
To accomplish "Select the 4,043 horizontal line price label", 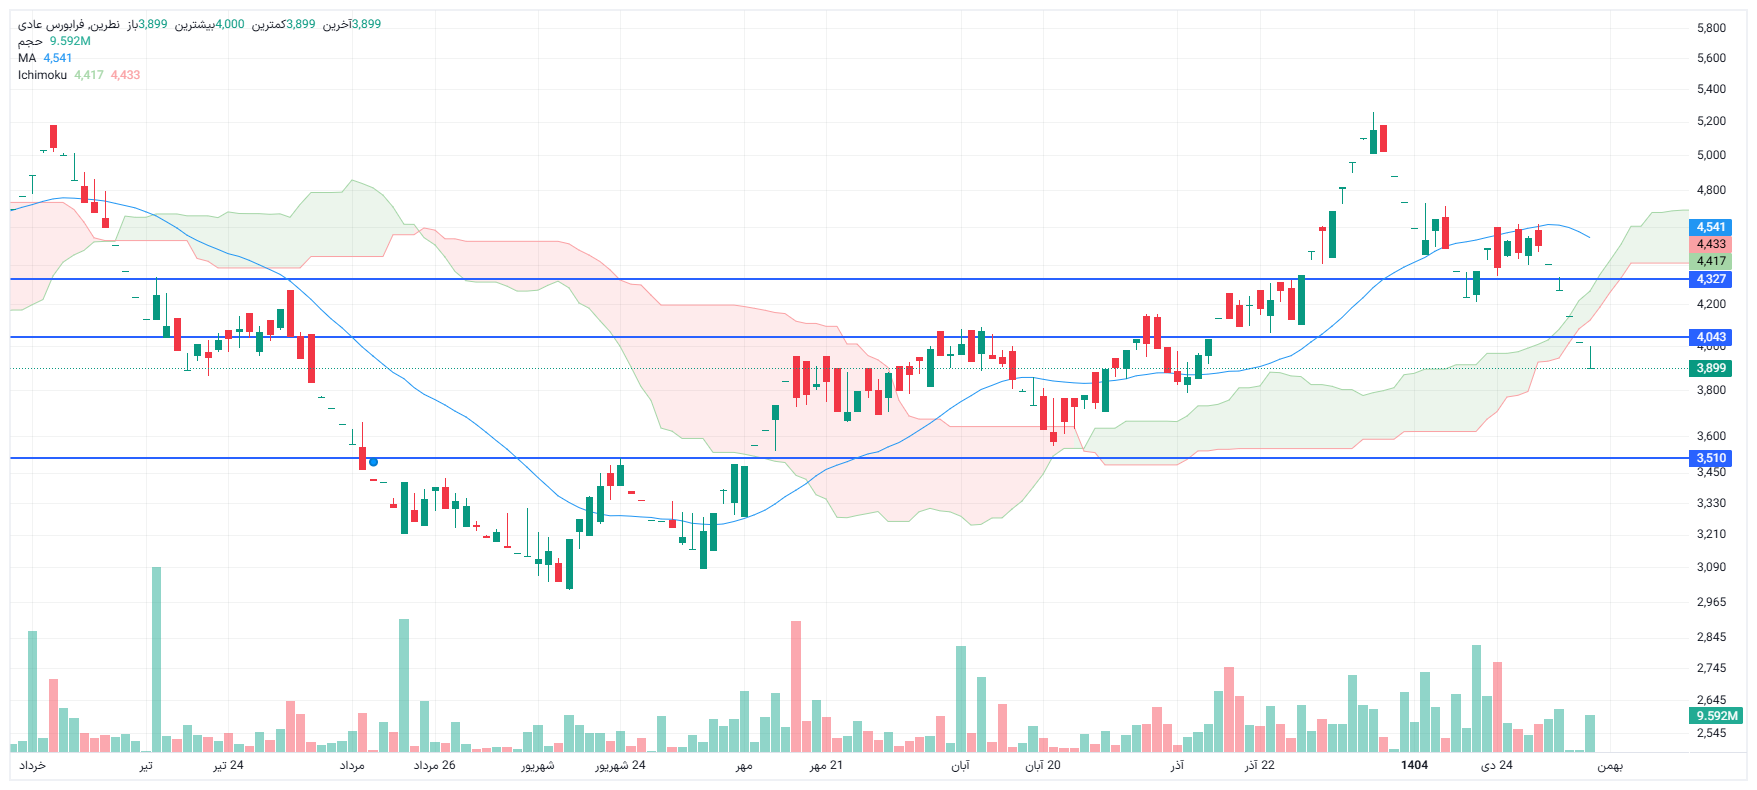I will 1710,337.
